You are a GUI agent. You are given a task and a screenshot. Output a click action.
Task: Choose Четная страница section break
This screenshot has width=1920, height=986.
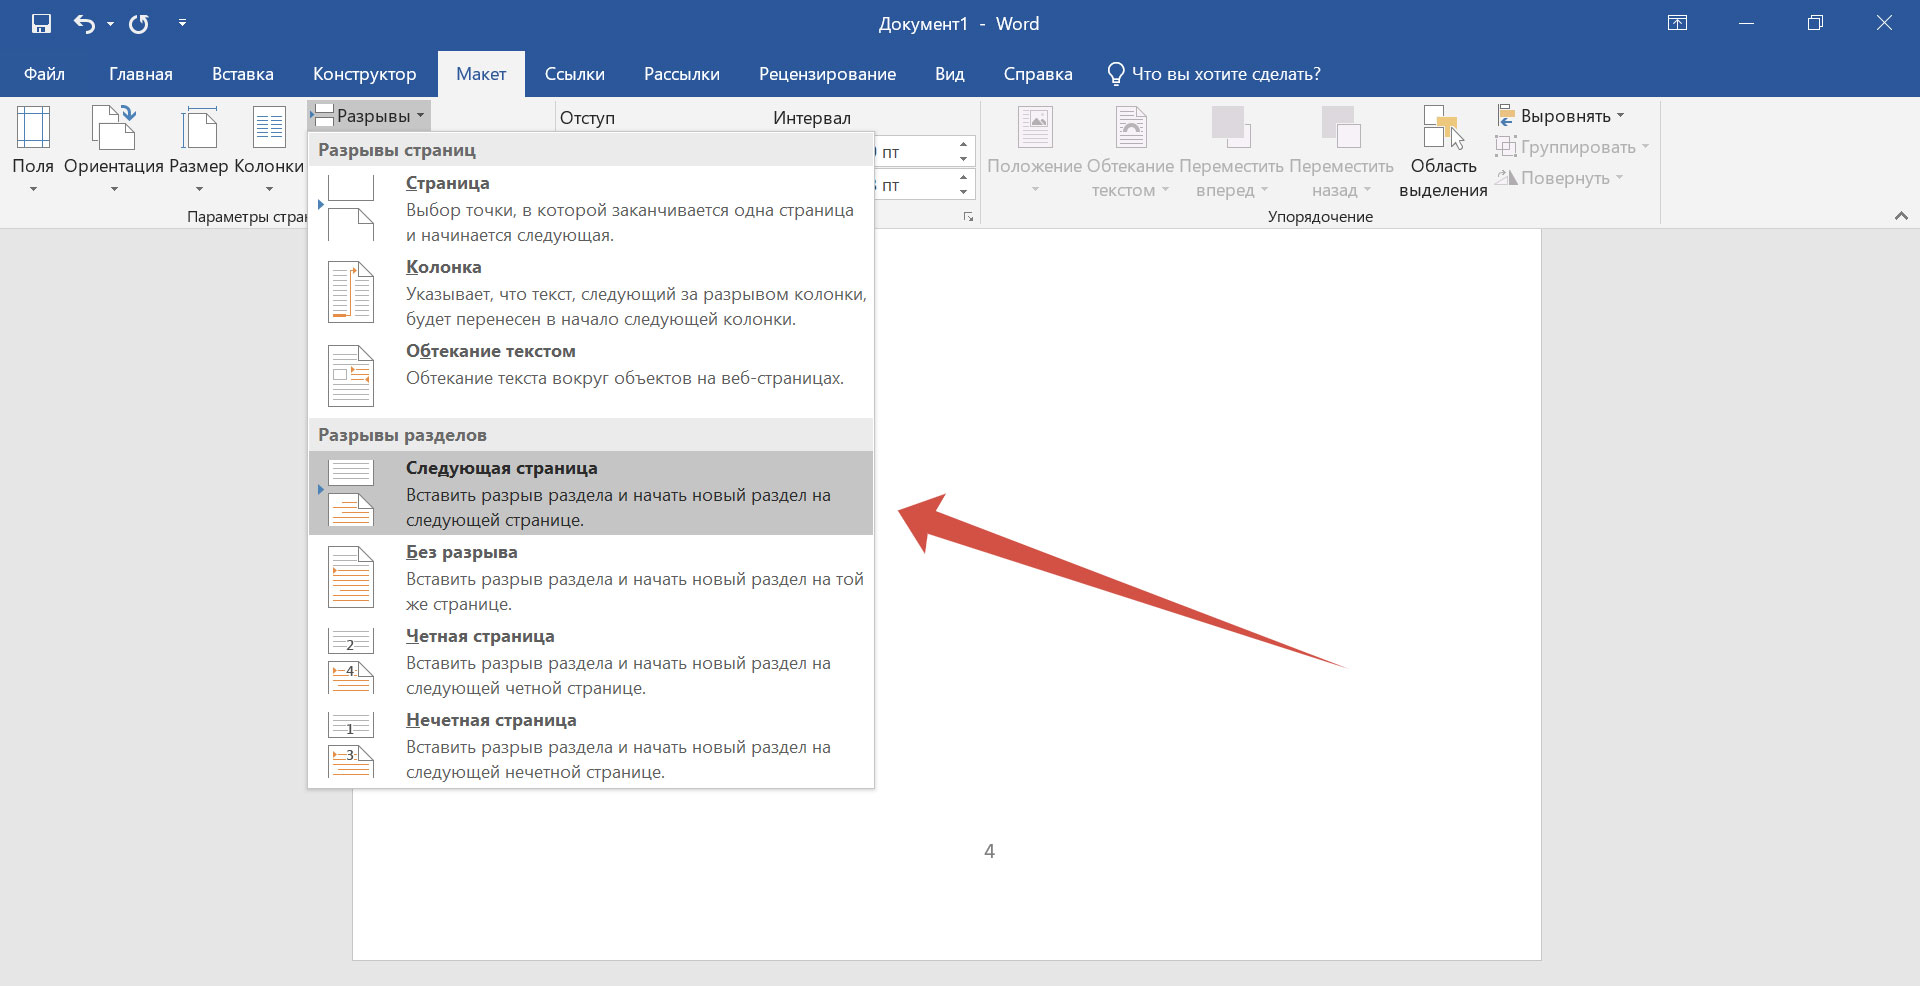pos(591,661)
